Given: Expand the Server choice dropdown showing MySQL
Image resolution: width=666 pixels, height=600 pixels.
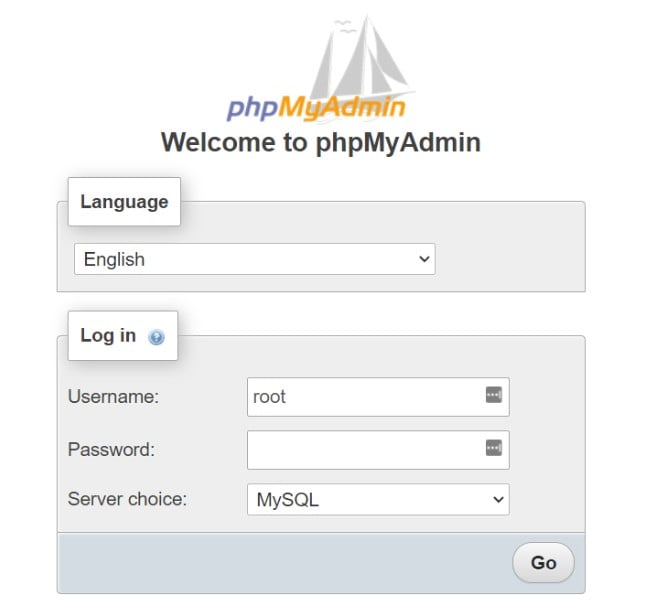Looking at the screenshot, I should pyautogui.click(x=377, y=499).
